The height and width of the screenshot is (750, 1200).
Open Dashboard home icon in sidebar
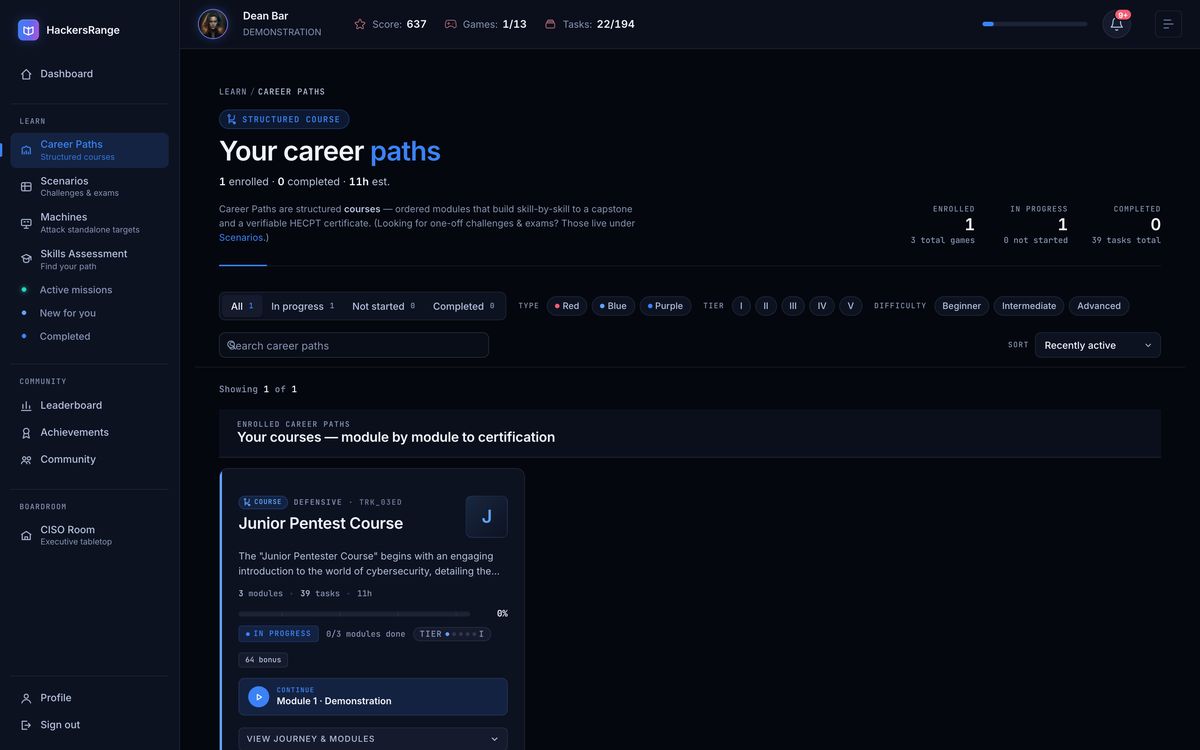[26, 74]
